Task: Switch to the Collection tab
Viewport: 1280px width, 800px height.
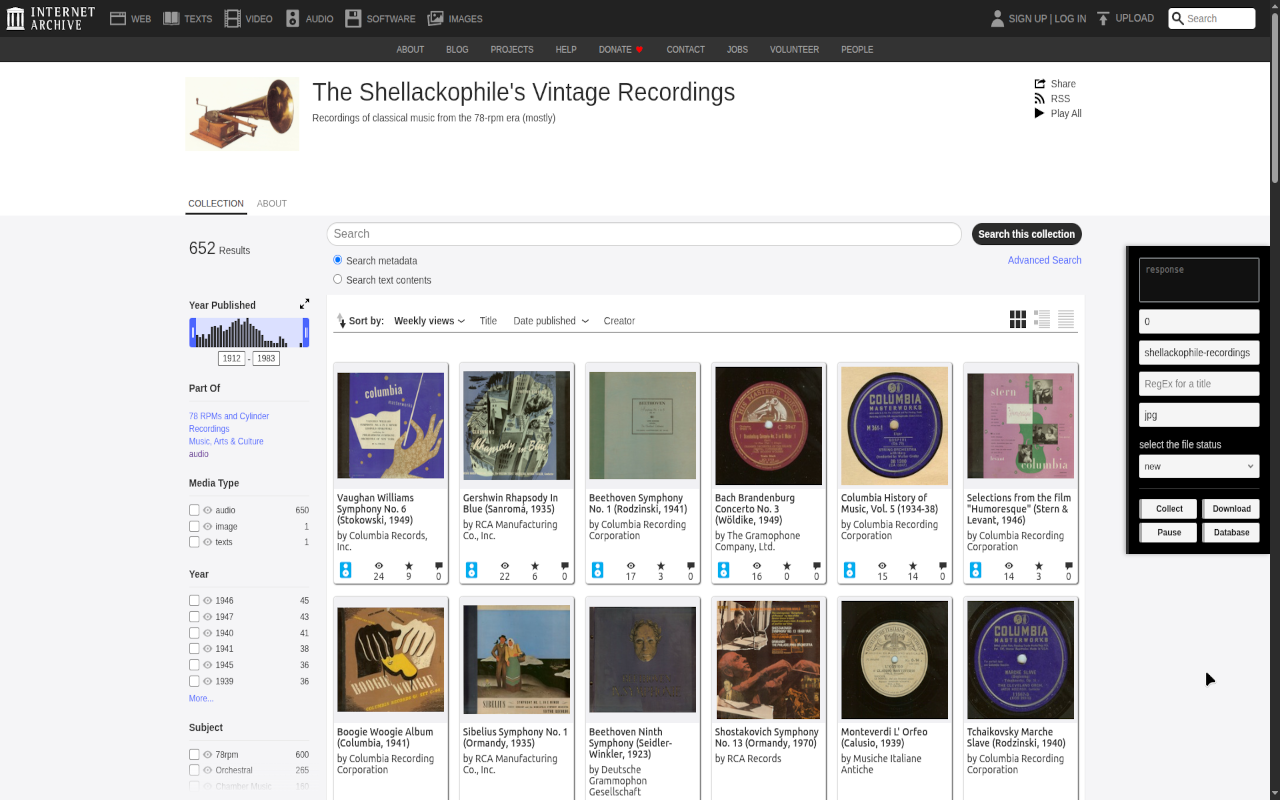Action: [216, 204]
